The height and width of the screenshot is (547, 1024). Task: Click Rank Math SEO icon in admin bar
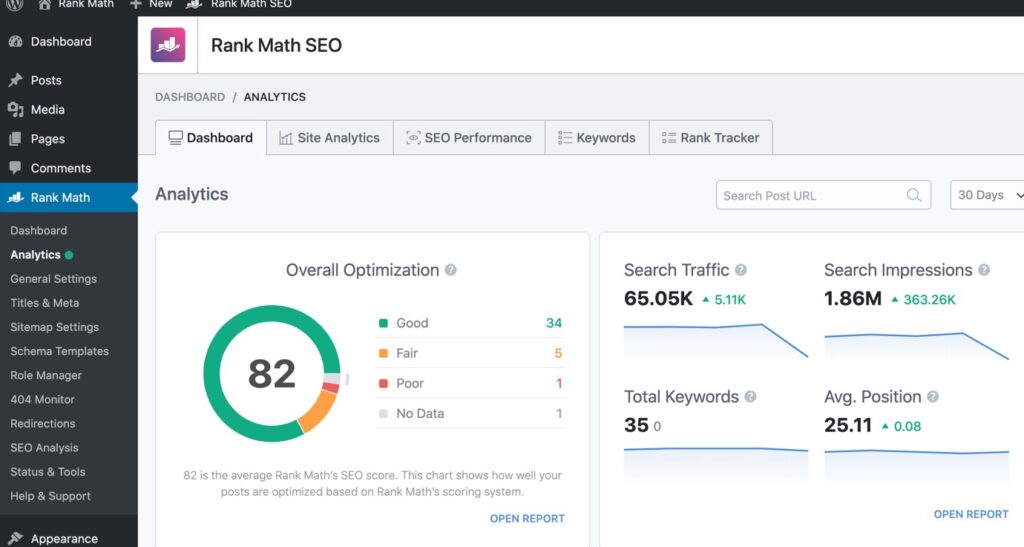pos(194,5)
